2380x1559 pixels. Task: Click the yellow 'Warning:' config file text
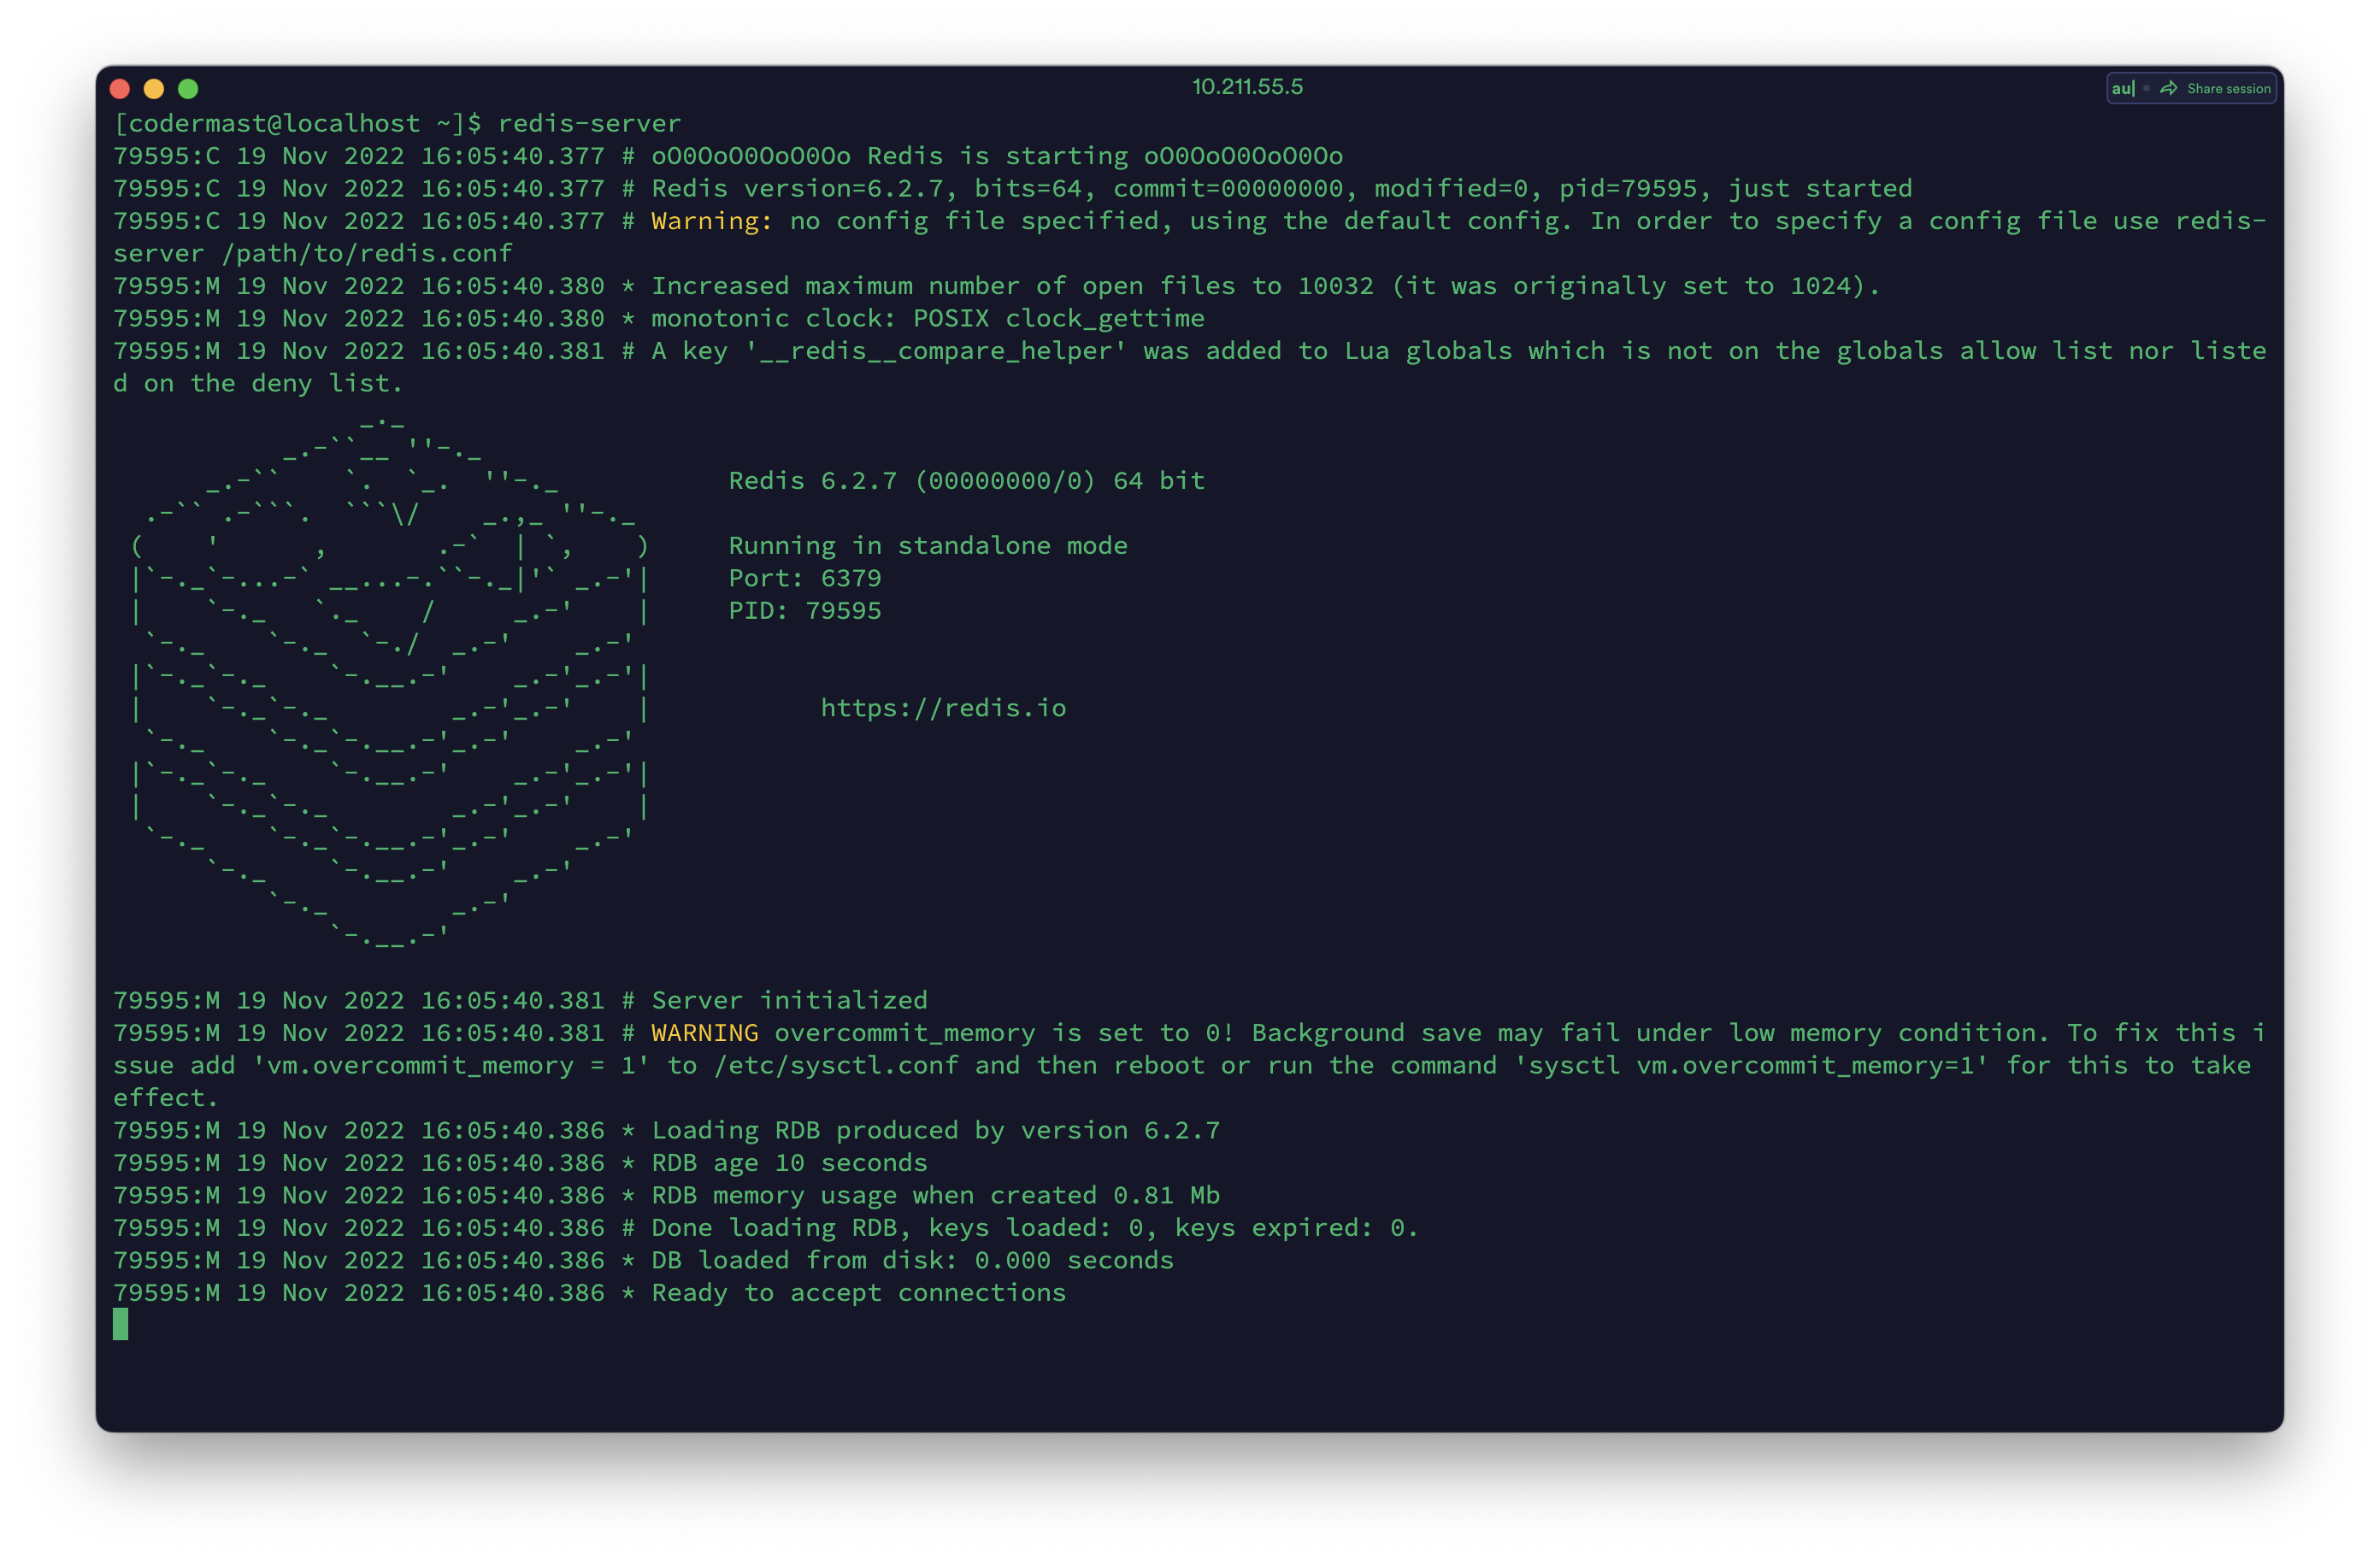click(712, 221)
